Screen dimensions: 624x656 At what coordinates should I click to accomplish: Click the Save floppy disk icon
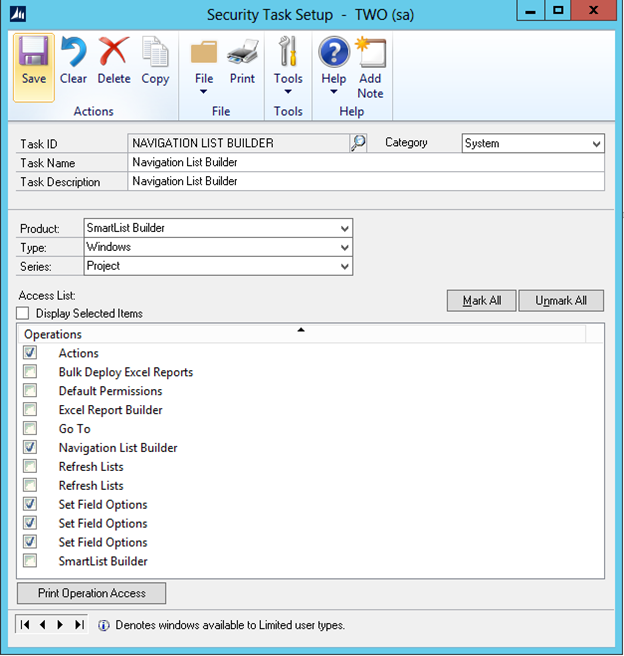tap(33, 51)
